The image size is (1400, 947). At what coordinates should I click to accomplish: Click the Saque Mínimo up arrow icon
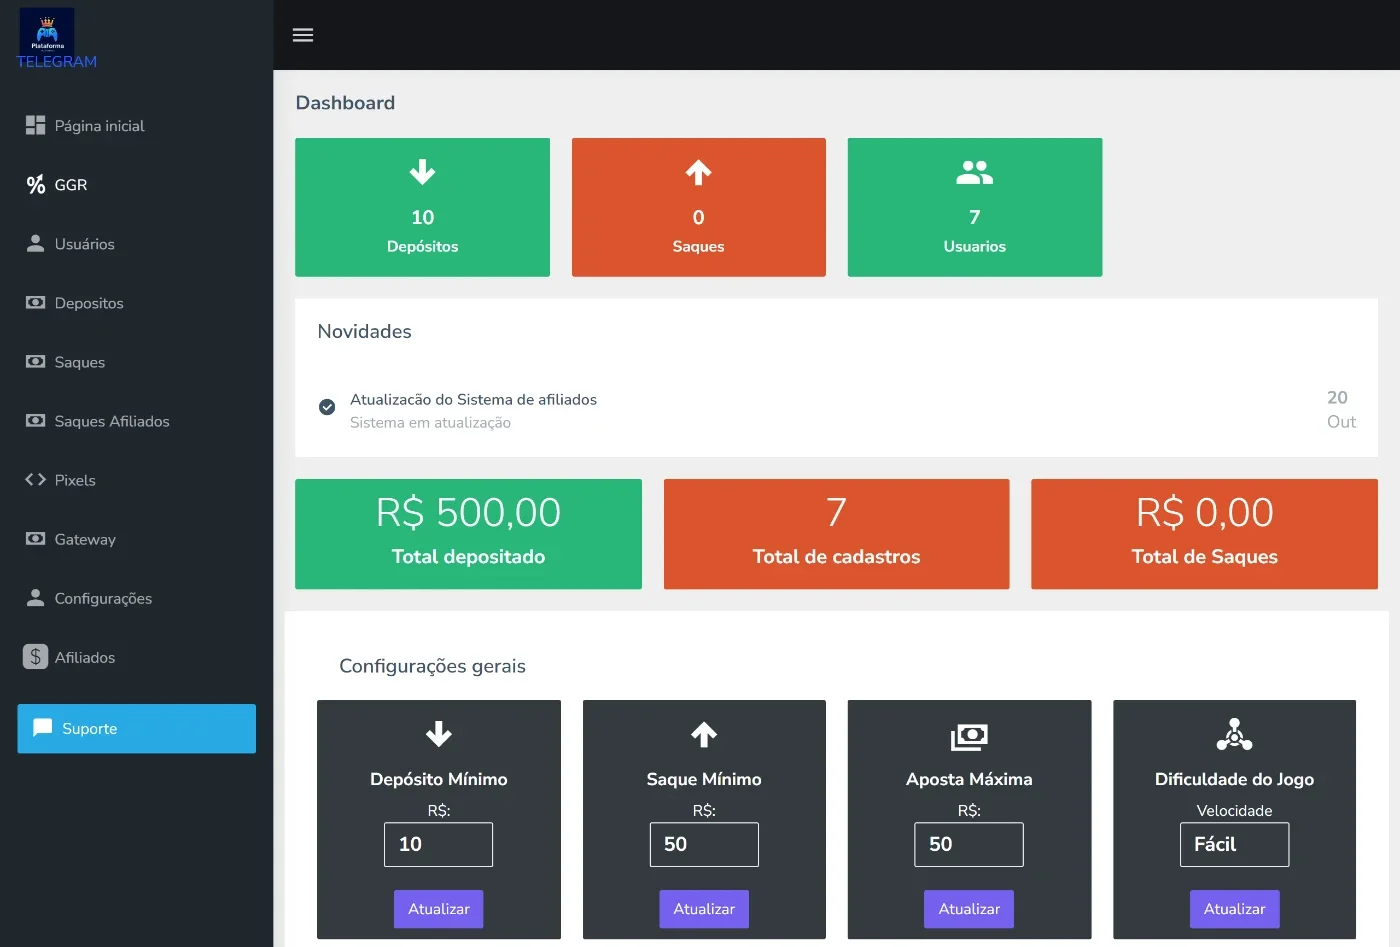pos(704,735)
